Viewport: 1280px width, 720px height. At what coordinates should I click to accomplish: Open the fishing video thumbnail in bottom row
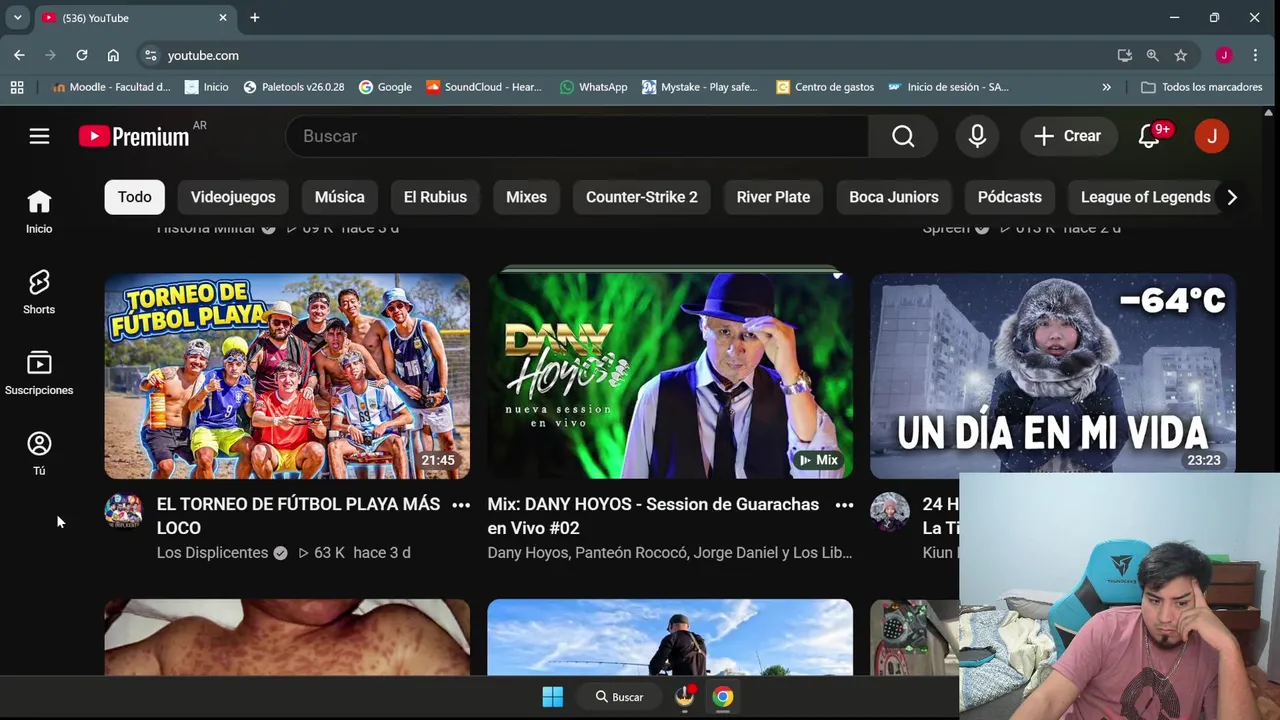(x=670, y=637)
